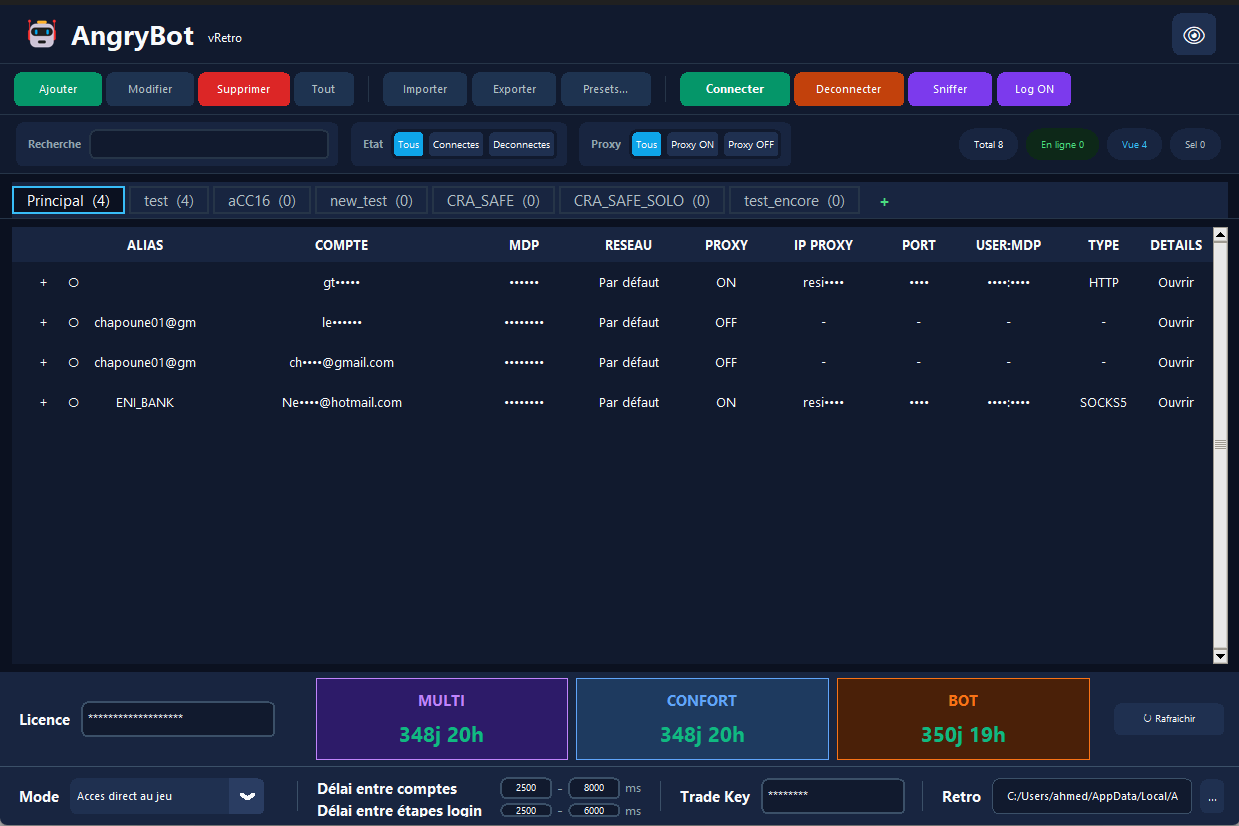
Task: Open the test_encore tab
Action: point(794,201)
